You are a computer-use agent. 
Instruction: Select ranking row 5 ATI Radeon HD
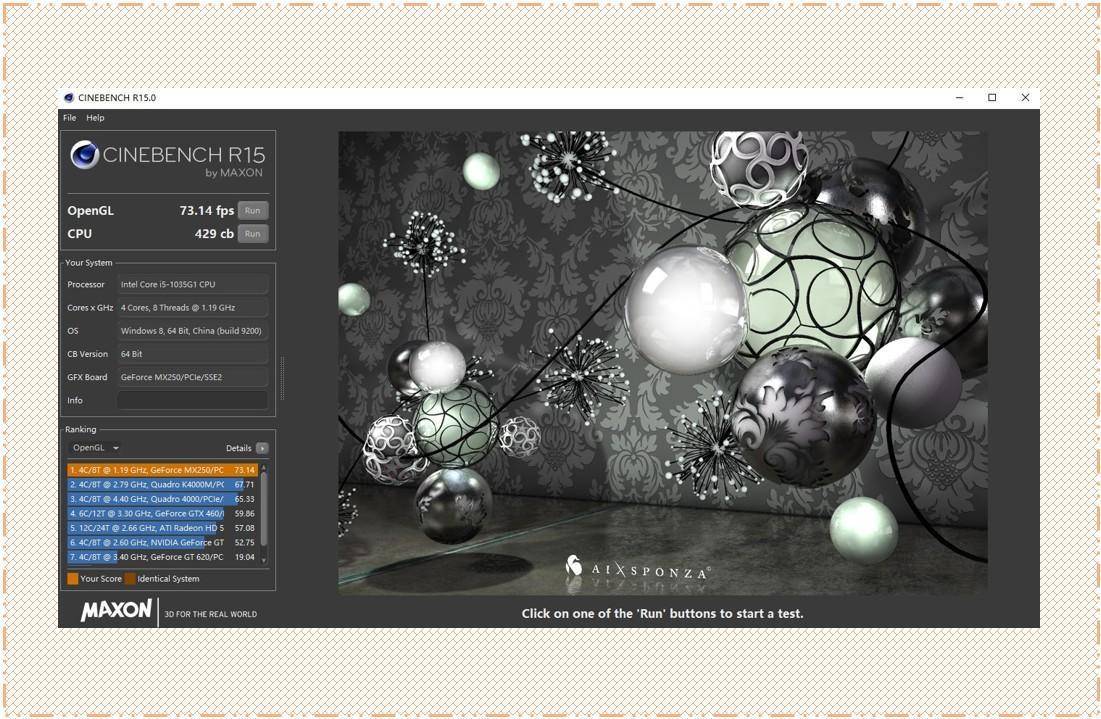162,528
